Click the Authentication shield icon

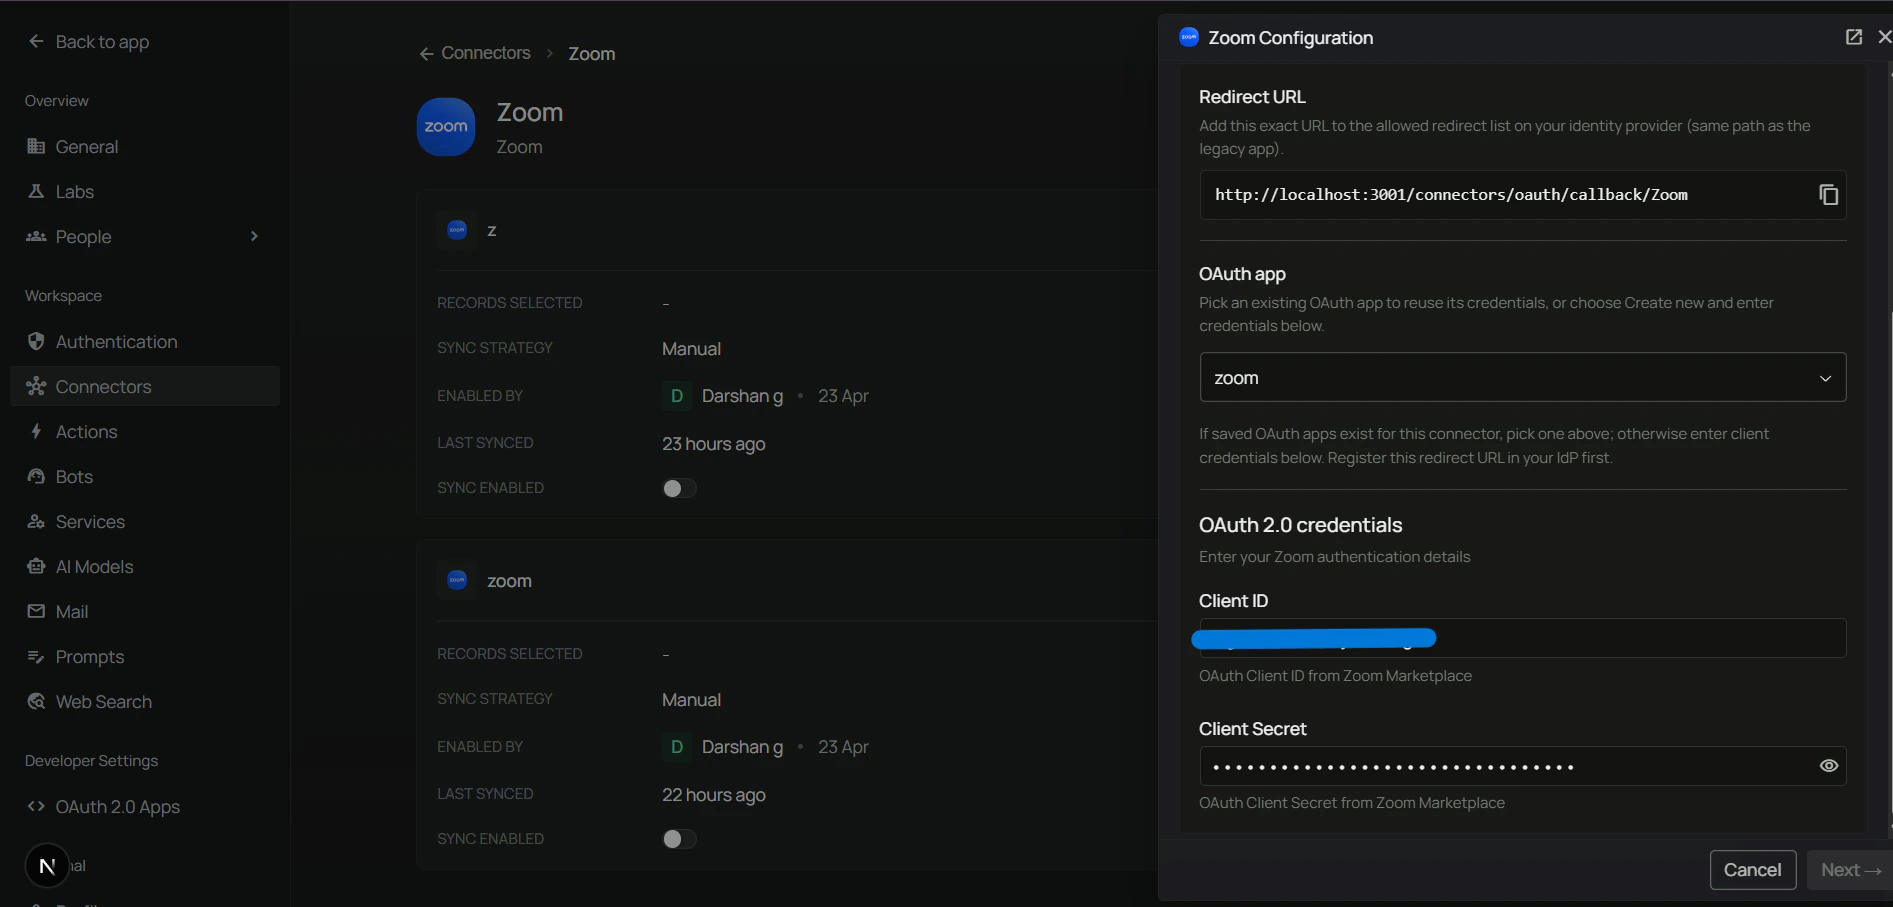coord(36,341)
